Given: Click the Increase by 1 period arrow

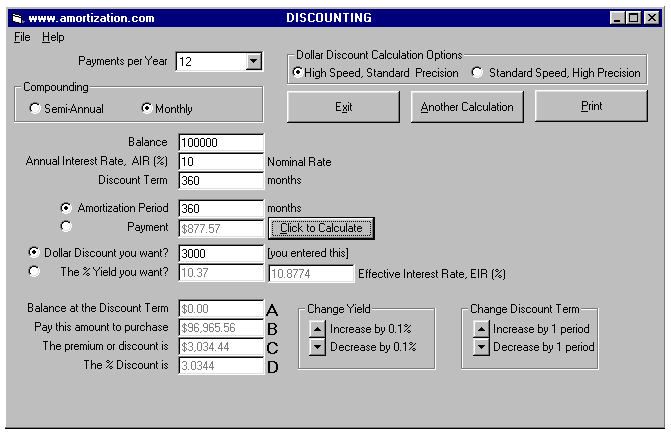Looking at the screenshot, I should pos(480,328).
